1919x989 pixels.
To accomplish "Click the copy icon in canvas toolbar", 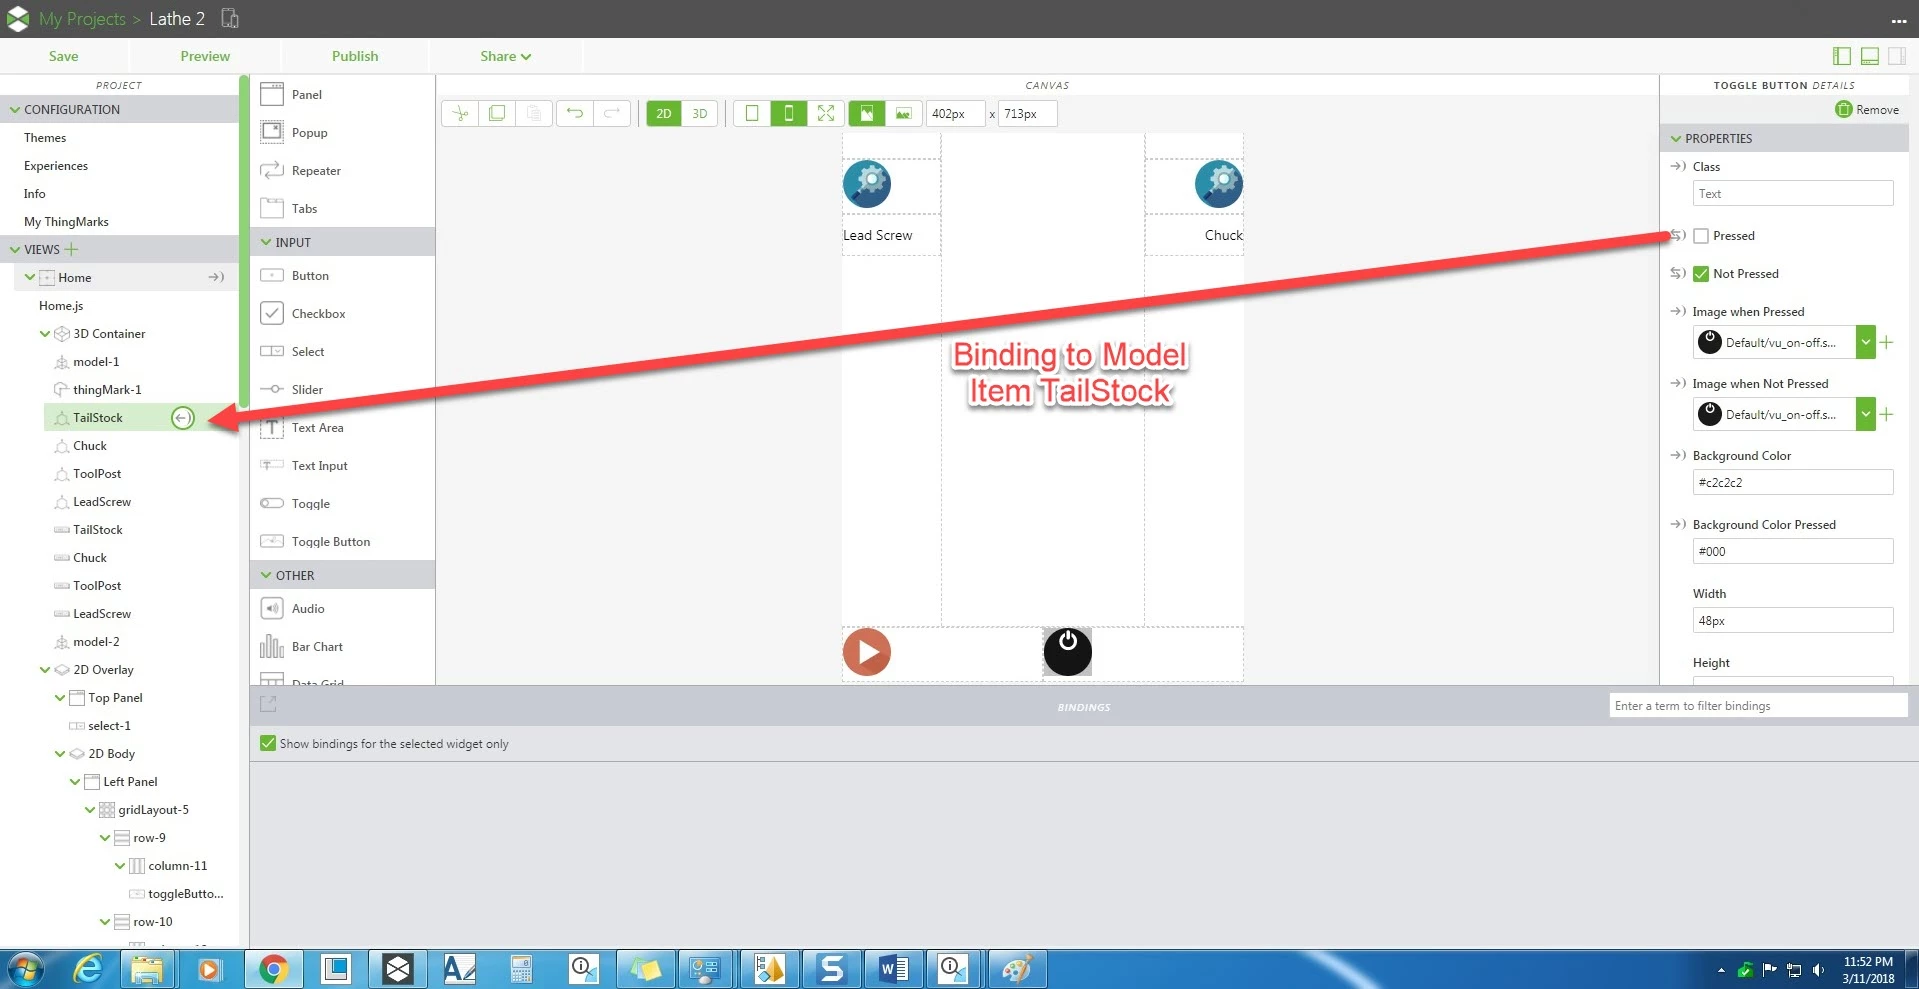I will (497, 114).
